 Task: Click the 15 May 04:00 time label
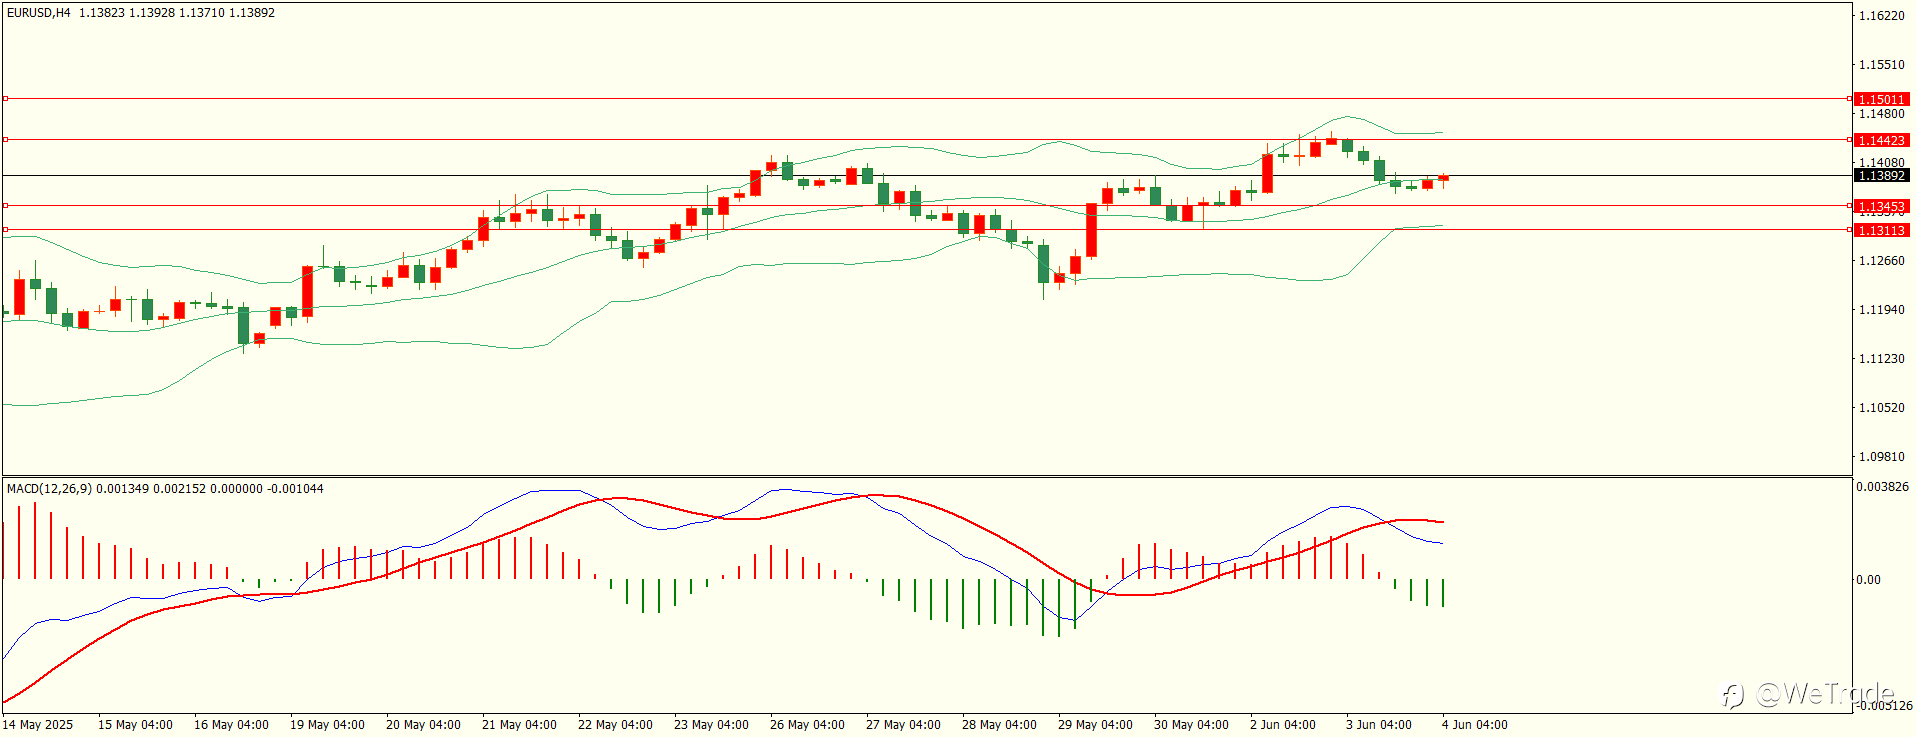point(135,725)
